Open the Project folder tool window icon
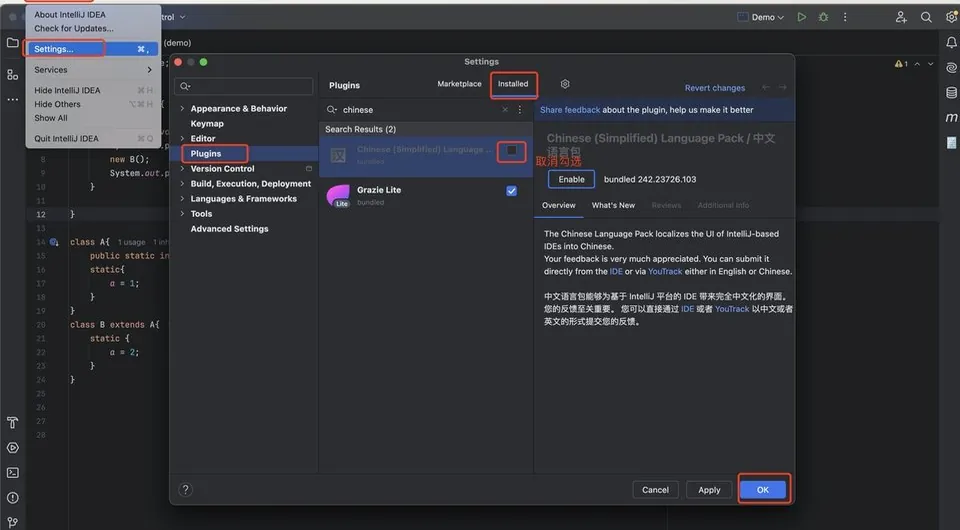 (12, 43)
